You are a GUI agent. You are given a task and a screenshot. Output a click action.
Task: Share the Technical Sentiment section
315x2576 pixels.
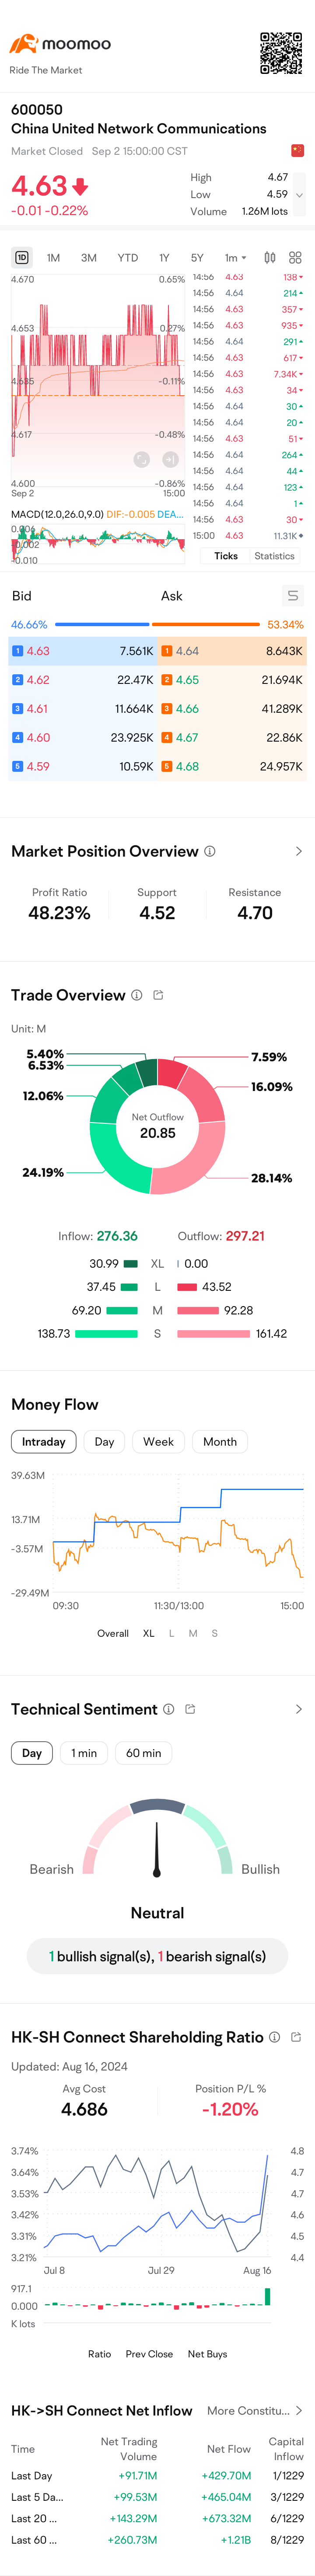coord(190,1709)
